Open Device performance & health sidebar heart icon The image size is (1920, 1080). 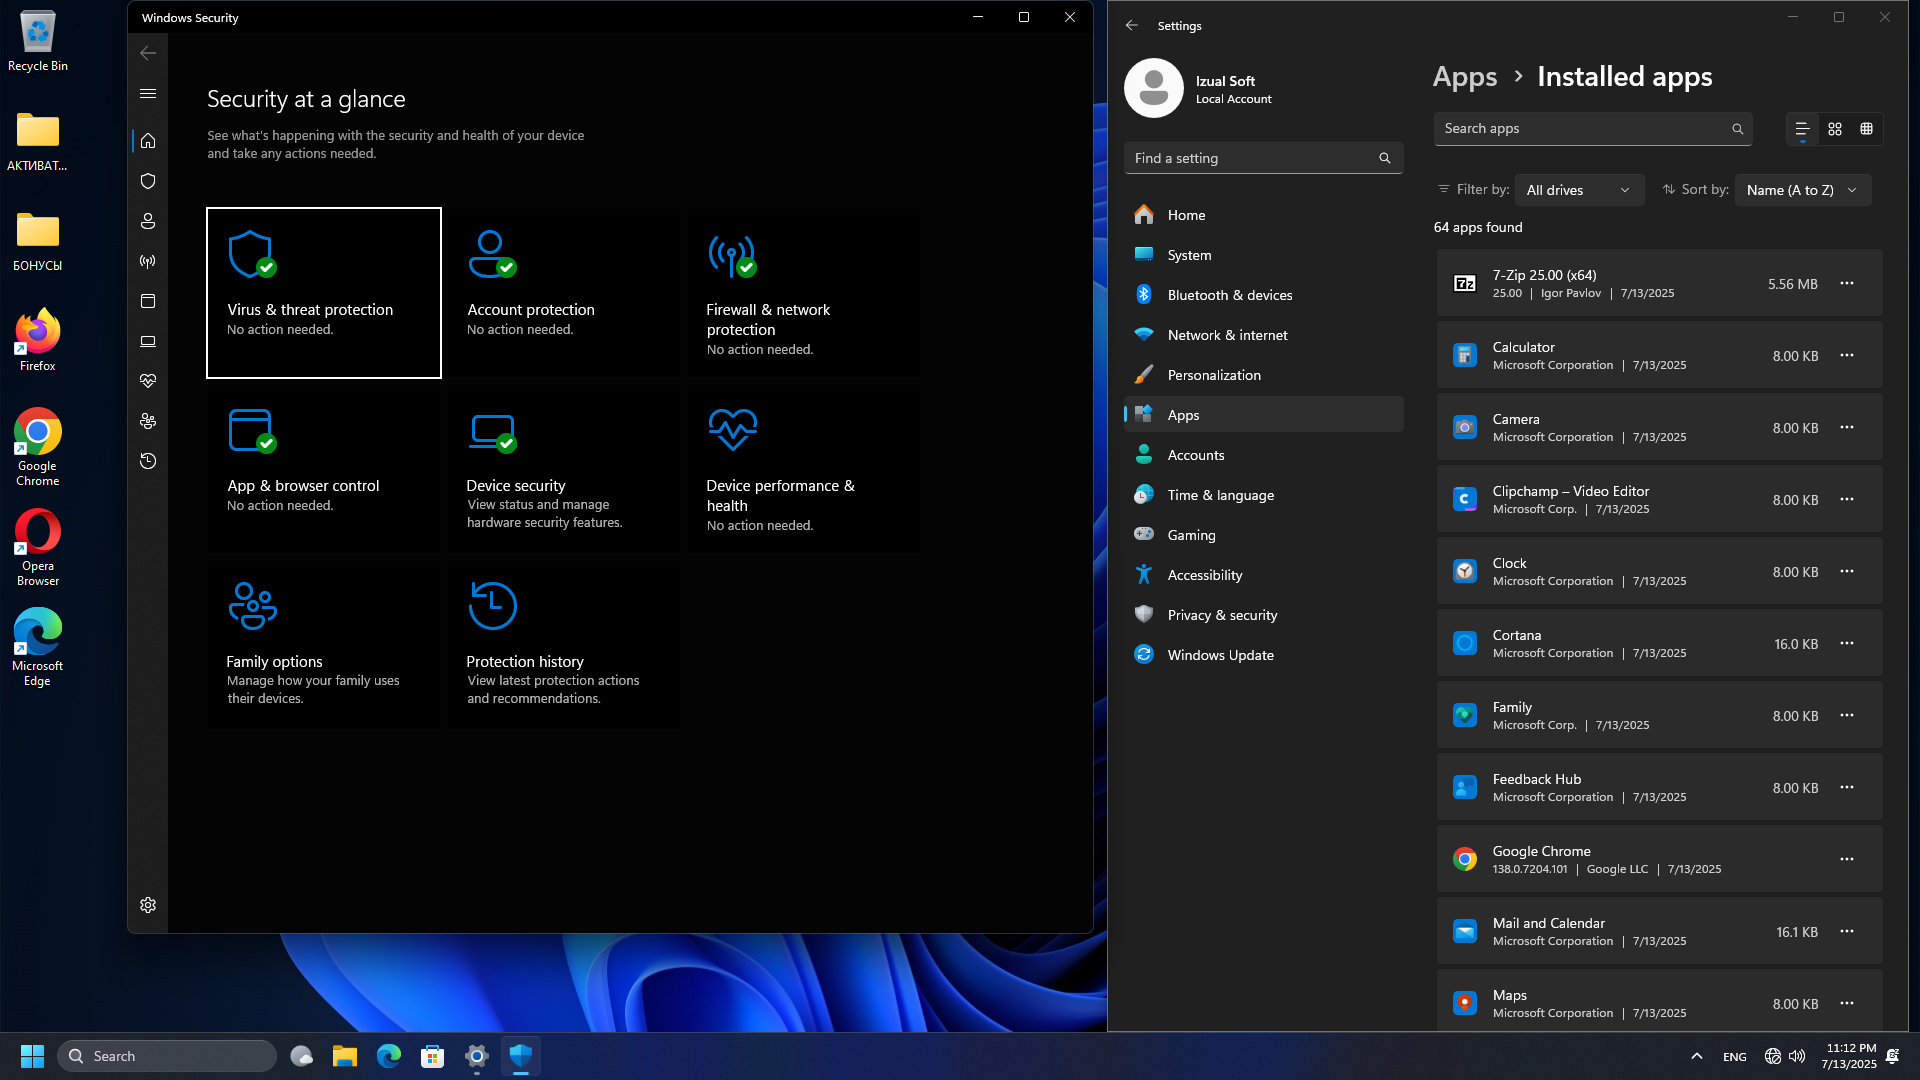click(x=148, y=381)
